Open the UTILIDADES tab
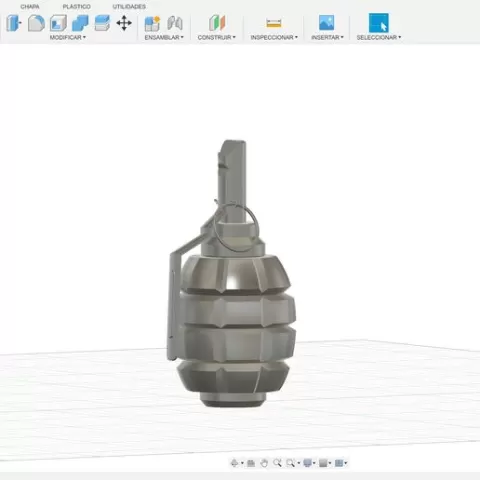The width and height of the screenshot is (480, 480). tap(129, 7)
